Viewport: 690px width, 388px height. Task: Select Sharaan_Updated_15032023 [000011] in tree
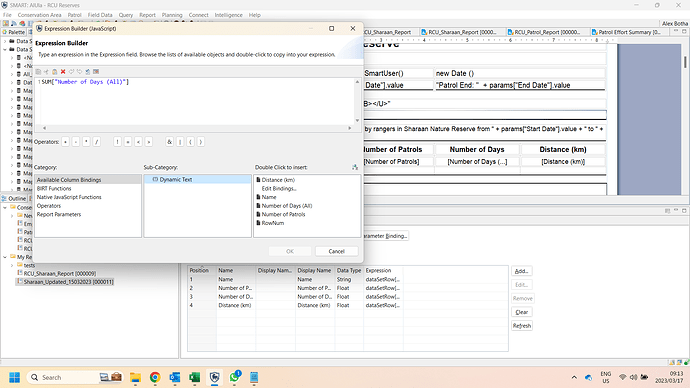tap(65, 282)
